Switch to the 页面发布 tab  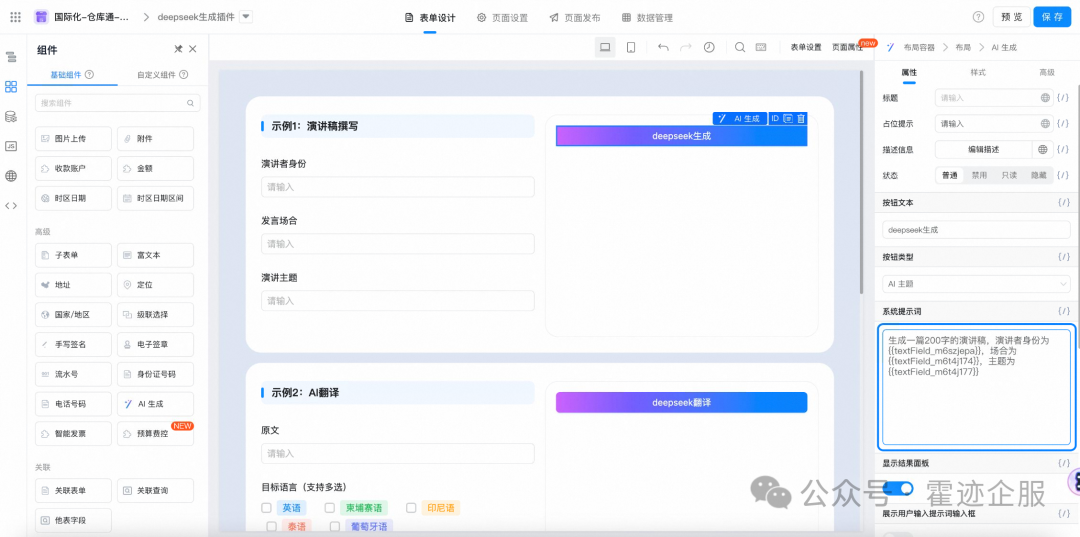pos(574,18)
